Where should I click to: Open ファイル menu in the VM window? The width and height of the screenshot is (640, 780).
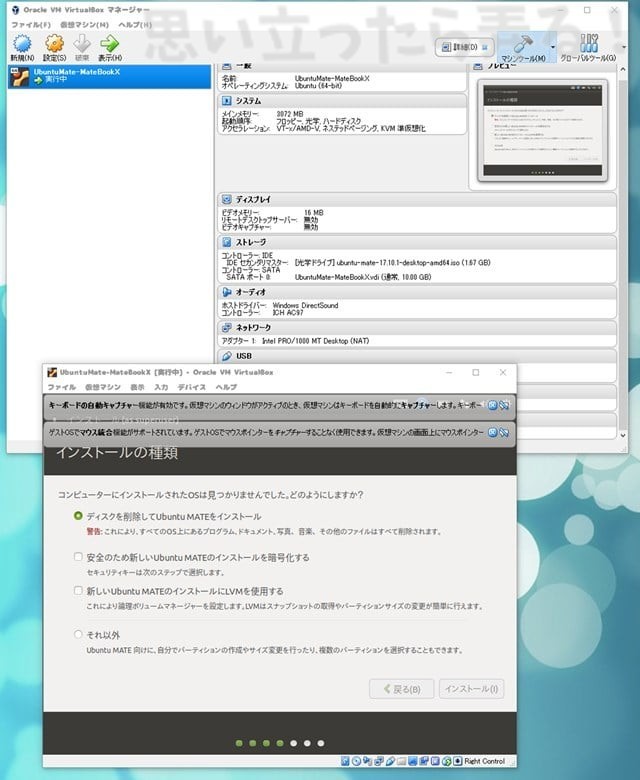pos(62,387)
